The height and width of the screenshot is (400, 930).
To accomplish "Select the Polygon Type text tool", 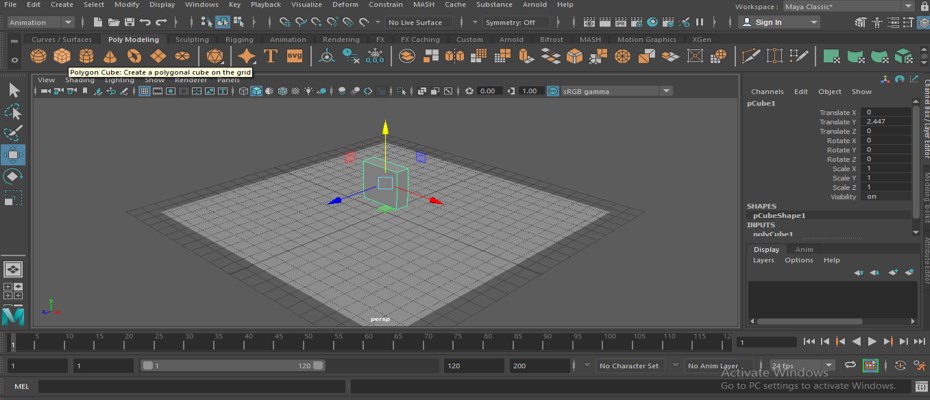I will [270, 56].
